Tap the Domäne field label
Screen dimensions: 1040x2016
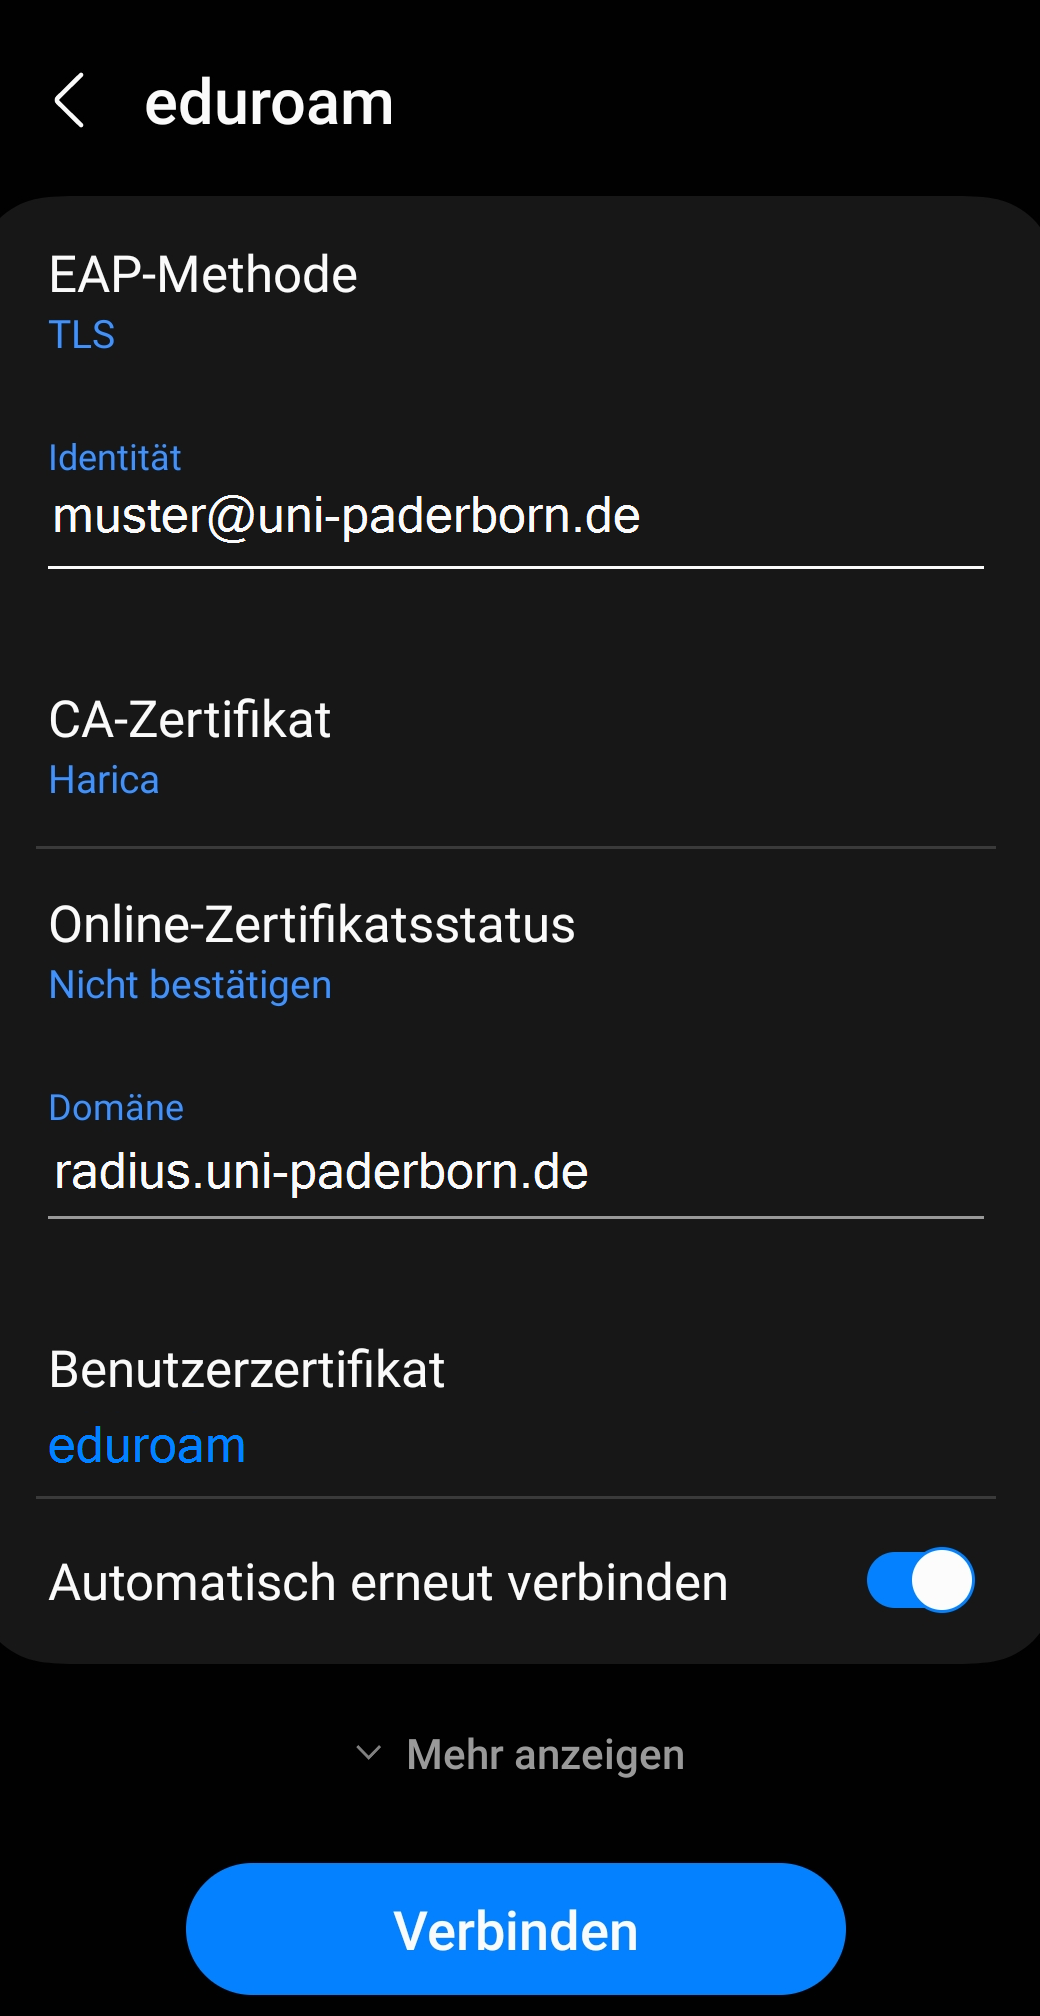(116, 1108)
